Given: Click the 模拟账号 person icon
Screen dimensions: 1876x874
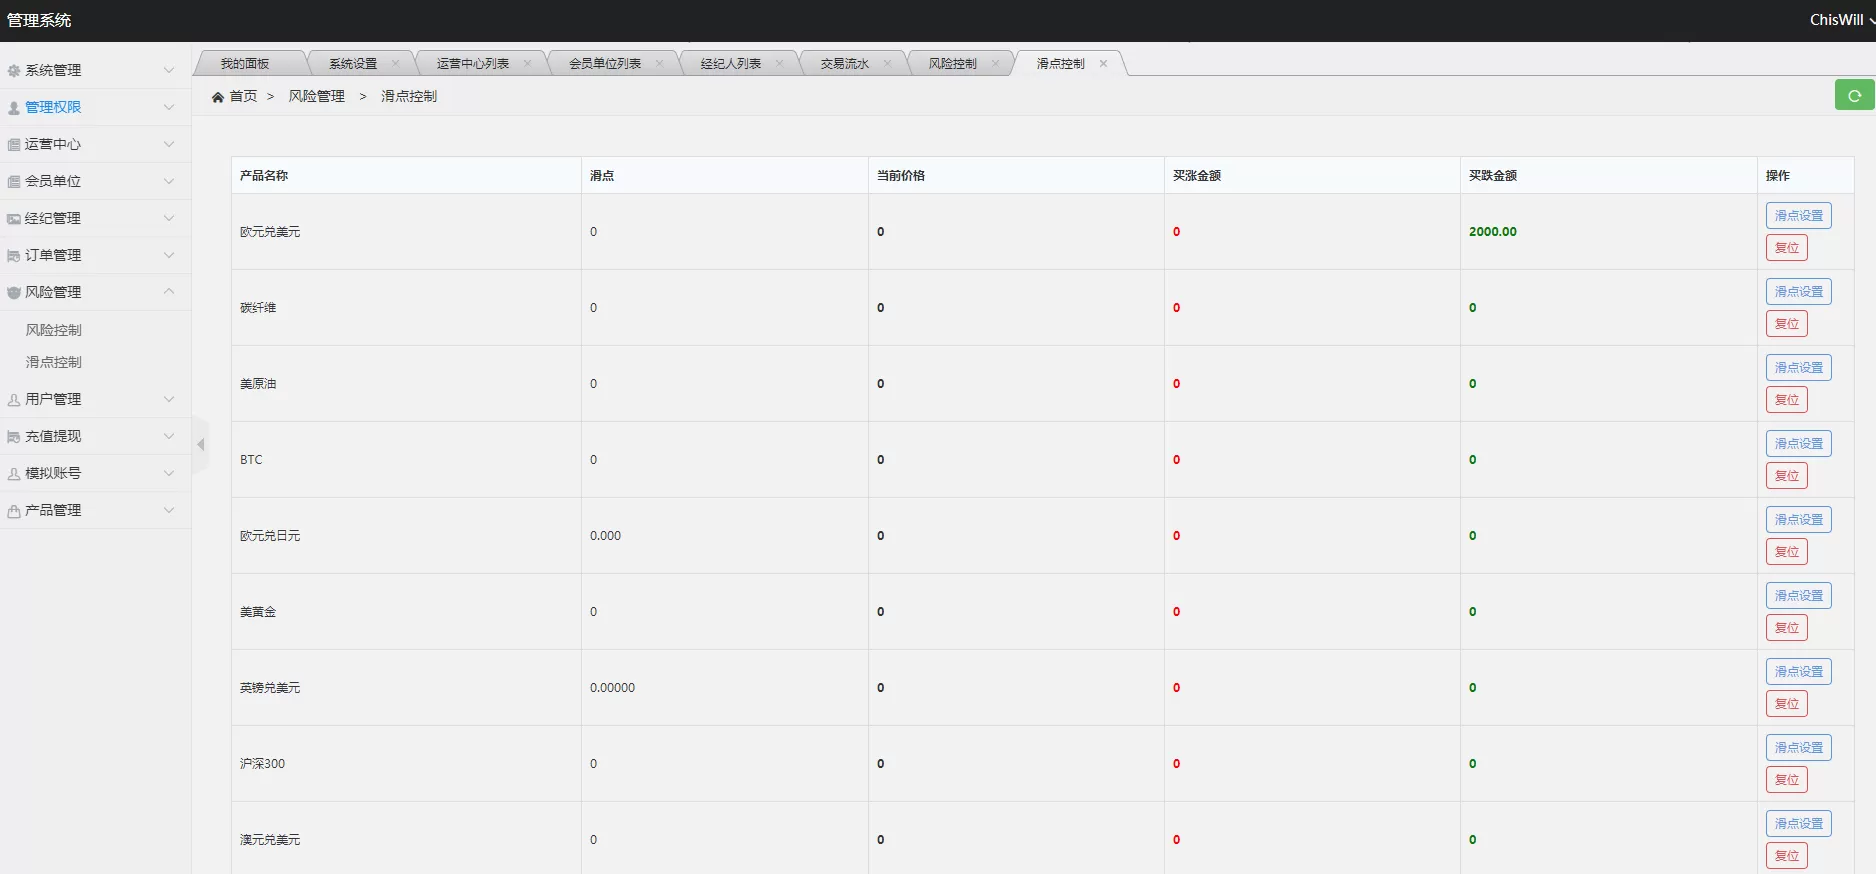Looking at the screenshot, I should point(14,474).
